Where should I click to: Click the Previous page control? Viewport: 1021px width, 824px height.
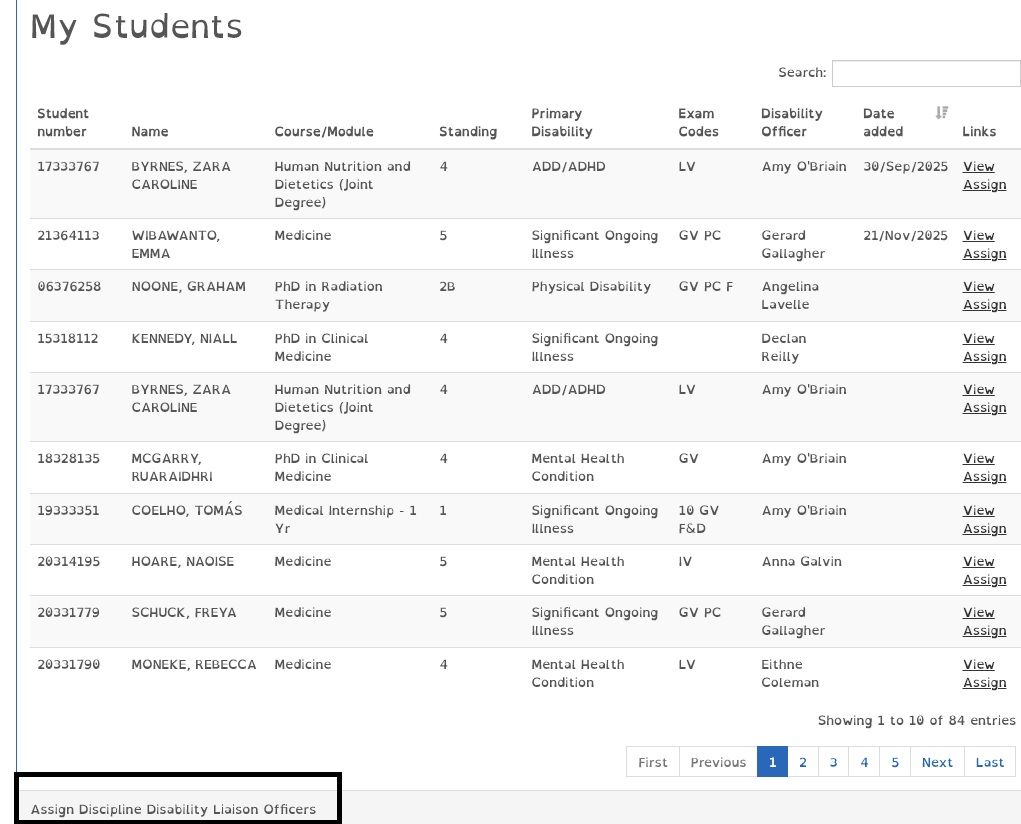(x=718, y=761)
